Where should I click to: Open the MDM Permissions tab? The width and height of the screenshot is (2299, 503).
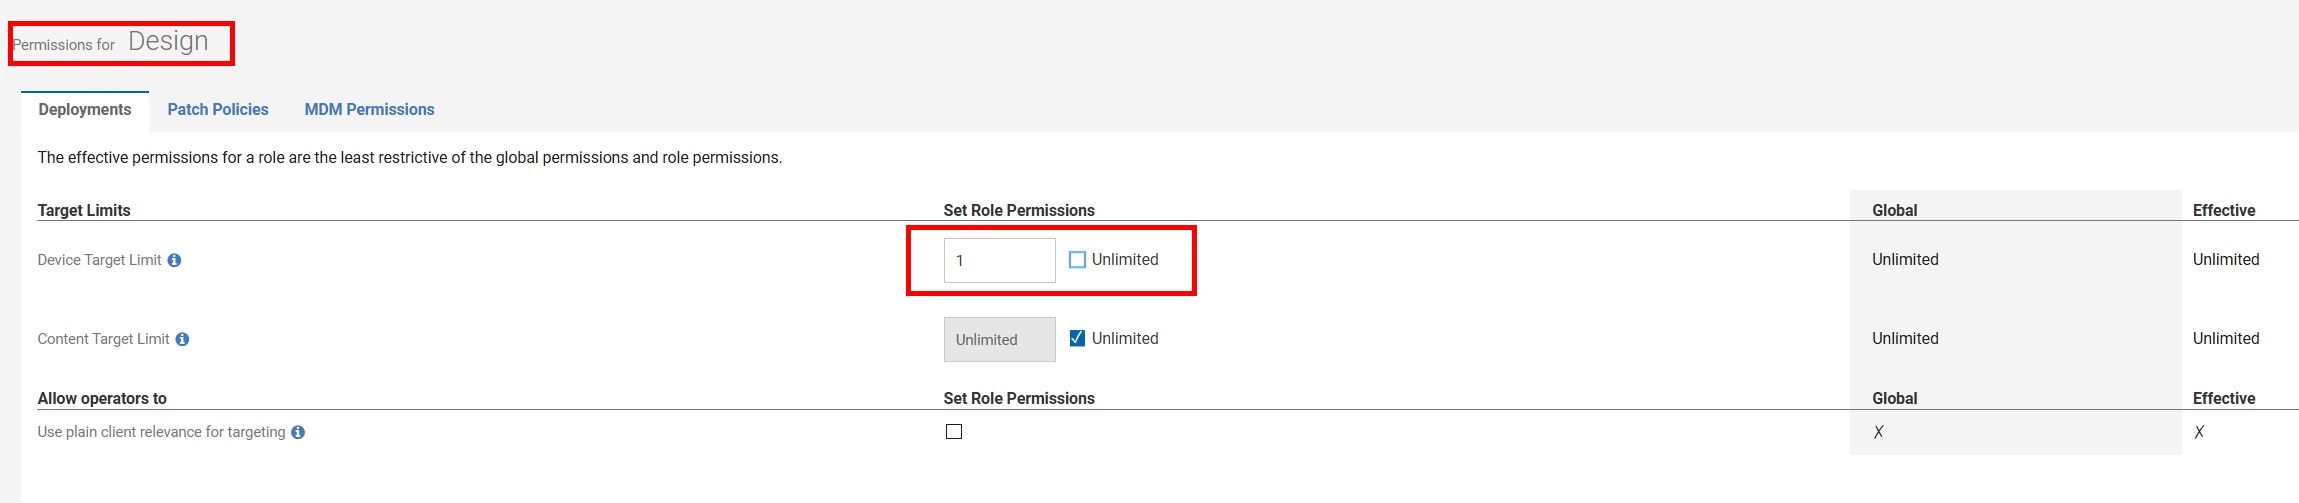coord(369,110)
